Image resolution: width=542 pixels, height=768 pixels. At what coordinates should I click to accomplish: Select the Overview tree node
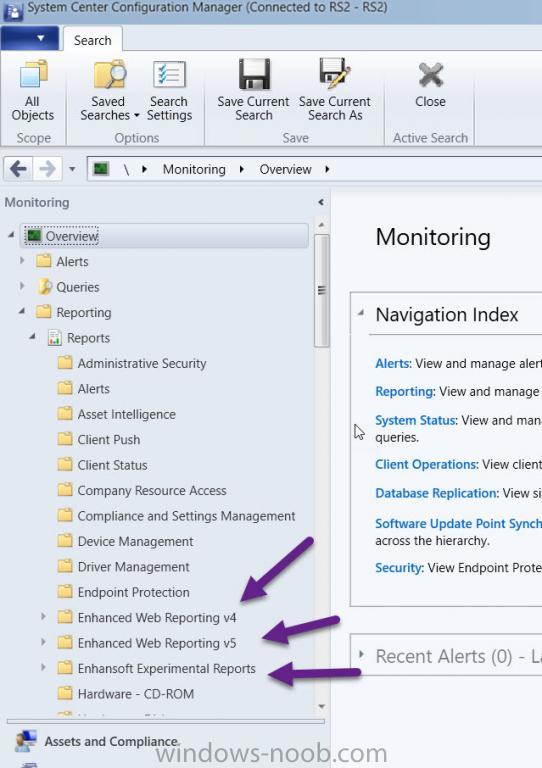(x=164, y=236)
